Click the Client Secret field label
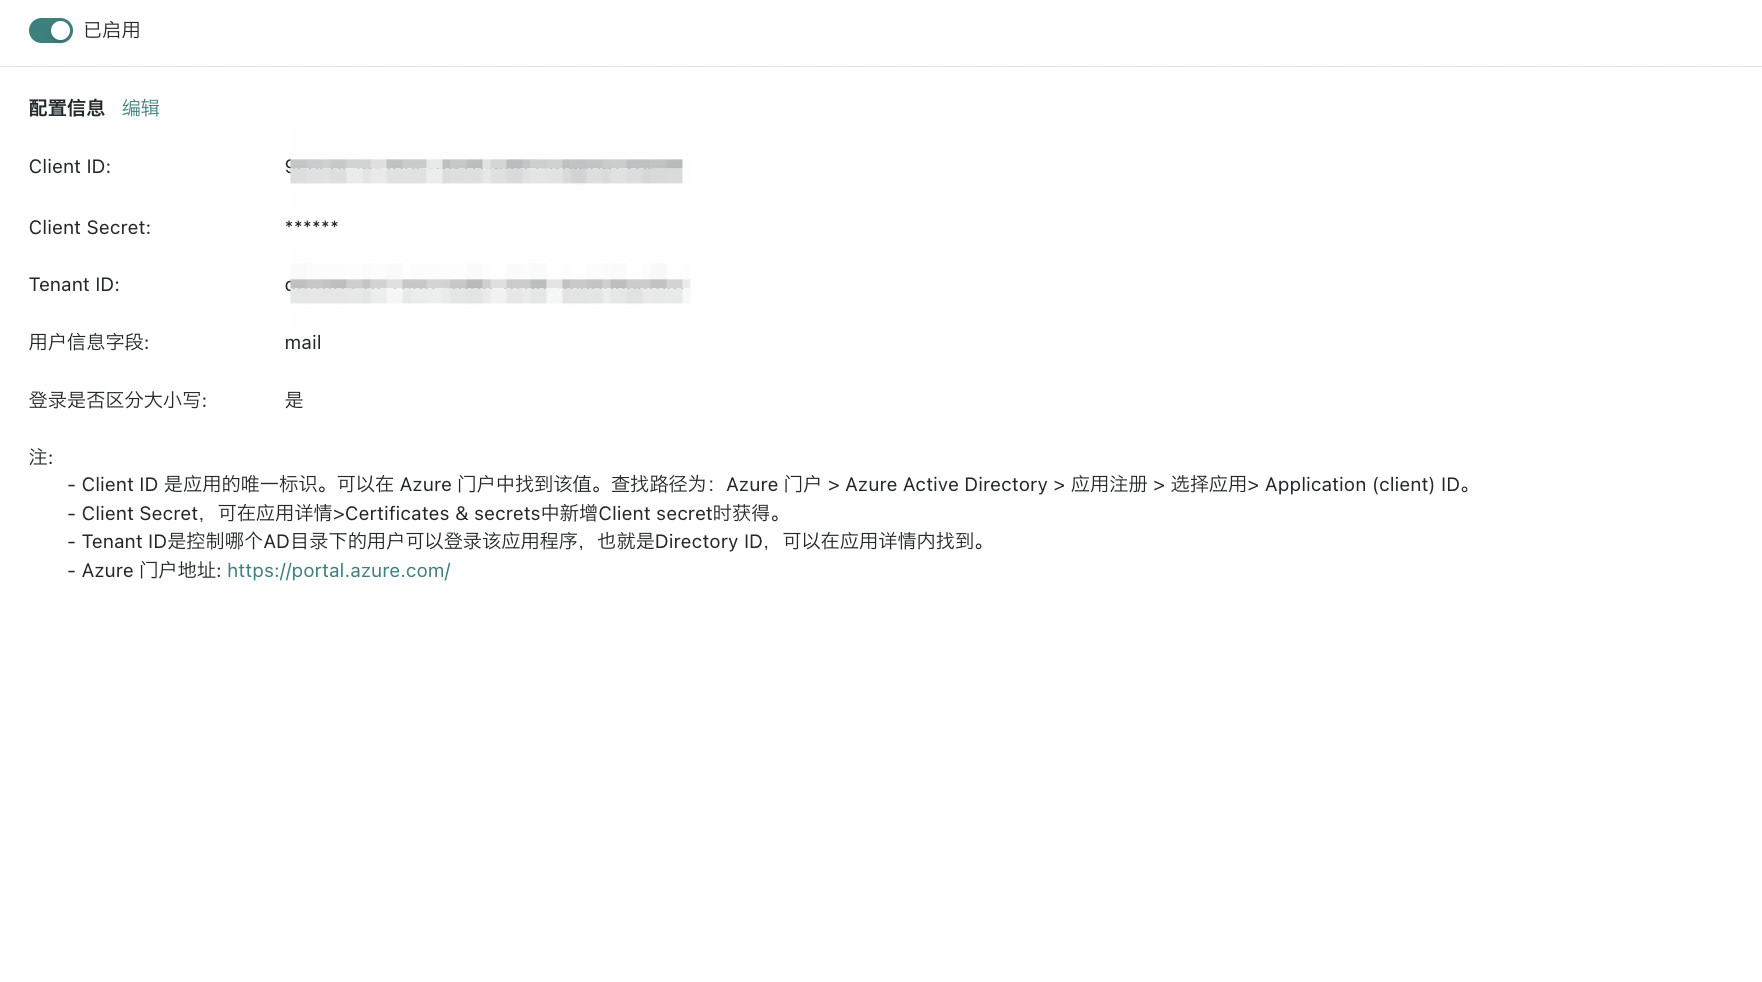 coord(90,228)
